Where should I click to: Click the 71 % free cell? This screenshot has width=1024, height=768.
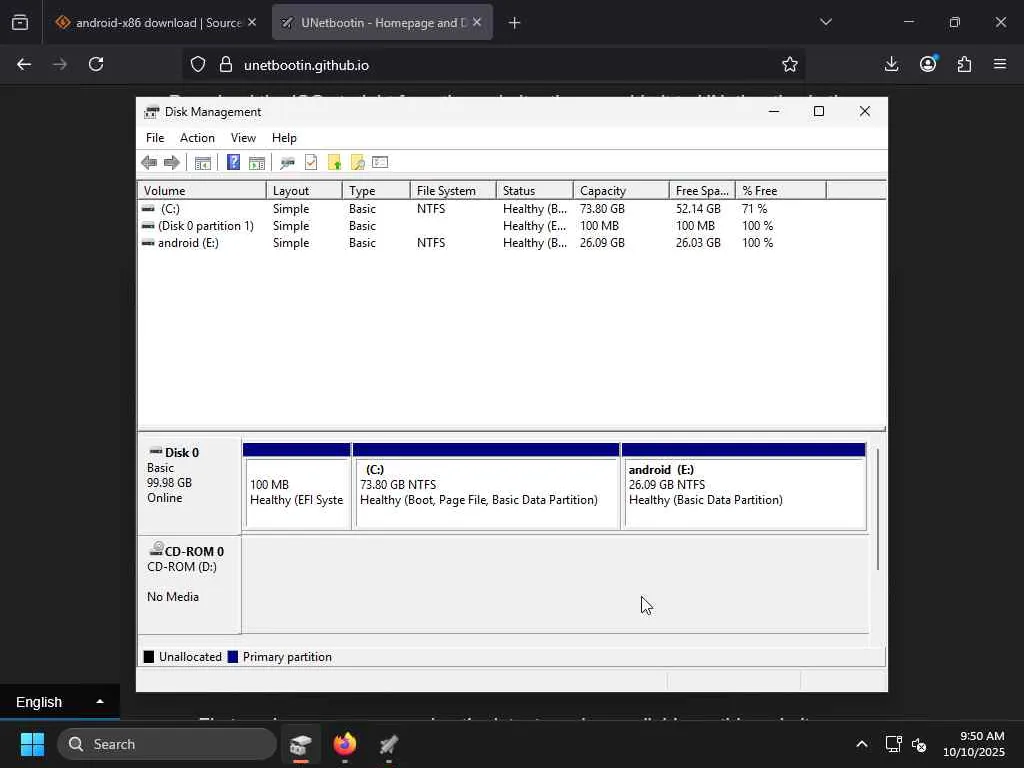point(754,209)
